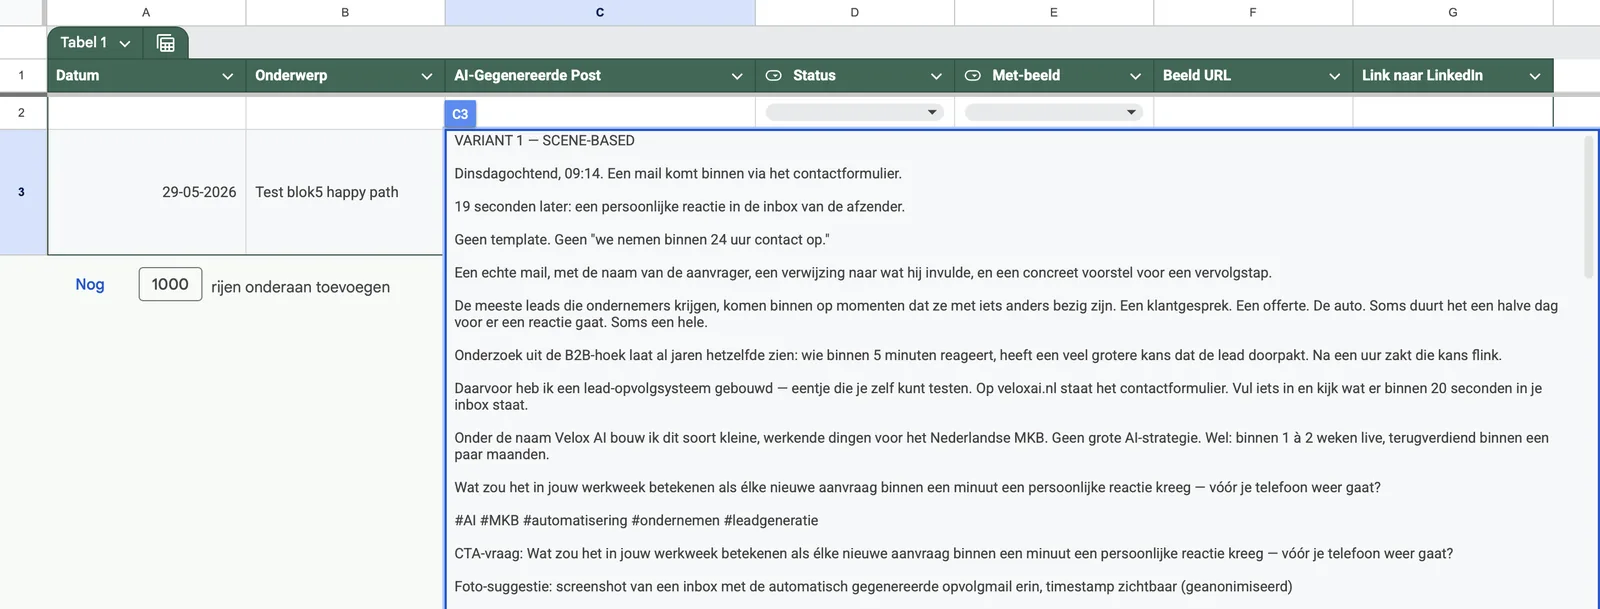Select column E header
Screen dimensions: 1600x609
[x=1053, y=12]
